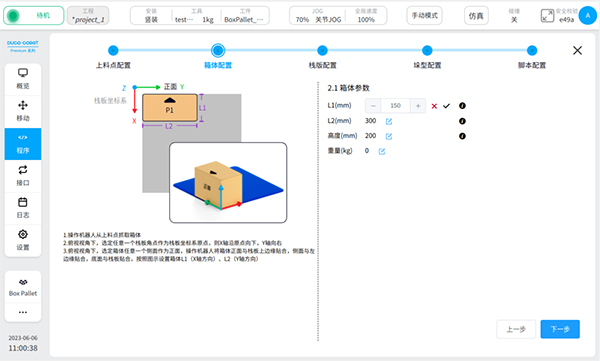Edit the 高度(mm) height pencil icon
The height and width of the screenshot is (361, 600).
(389, 136)
